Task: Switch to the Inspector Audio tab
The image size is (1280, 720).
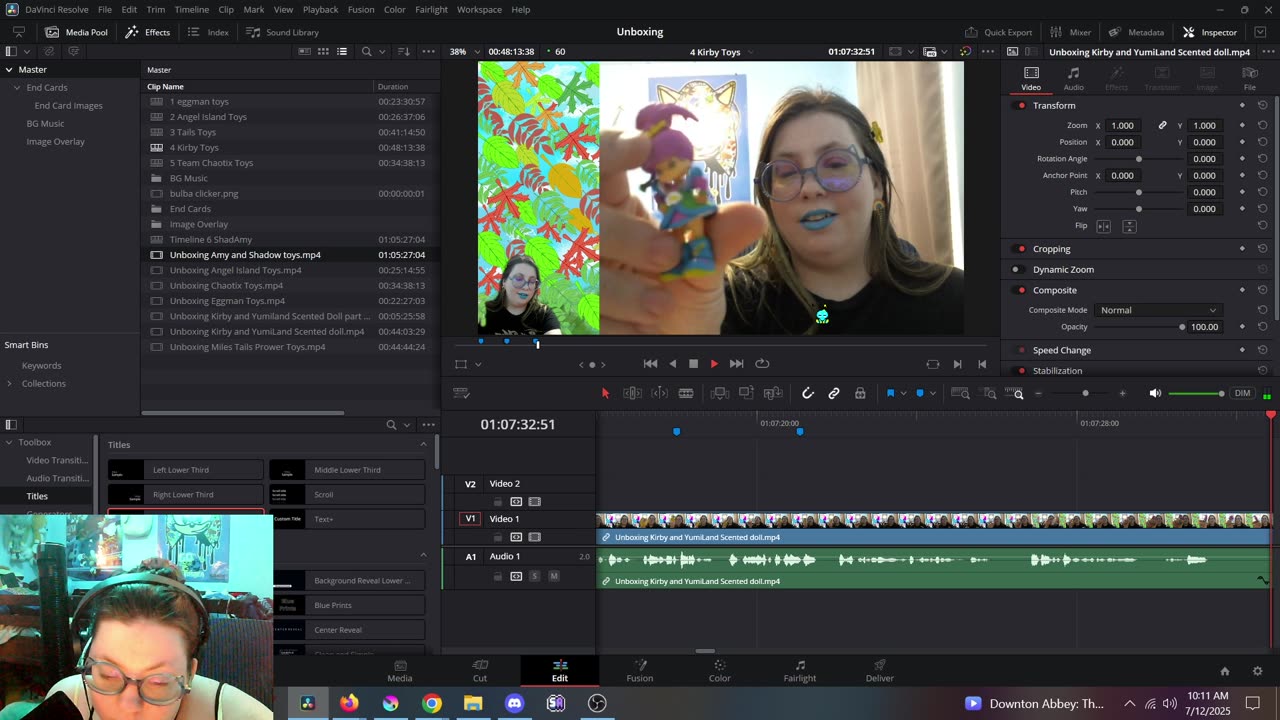Action: 1073,78
